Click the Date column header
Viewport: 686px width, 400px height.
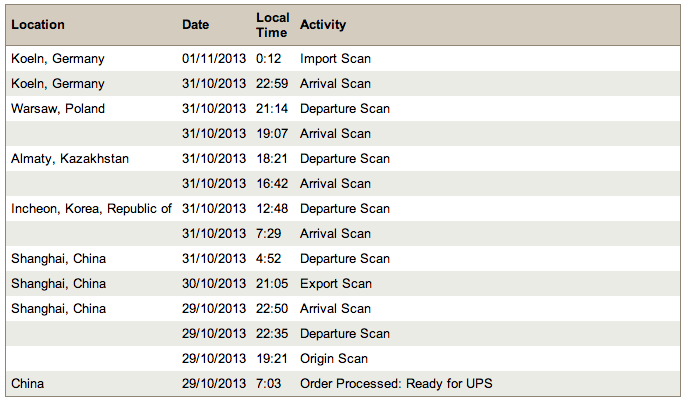click(x=196, y=25)
